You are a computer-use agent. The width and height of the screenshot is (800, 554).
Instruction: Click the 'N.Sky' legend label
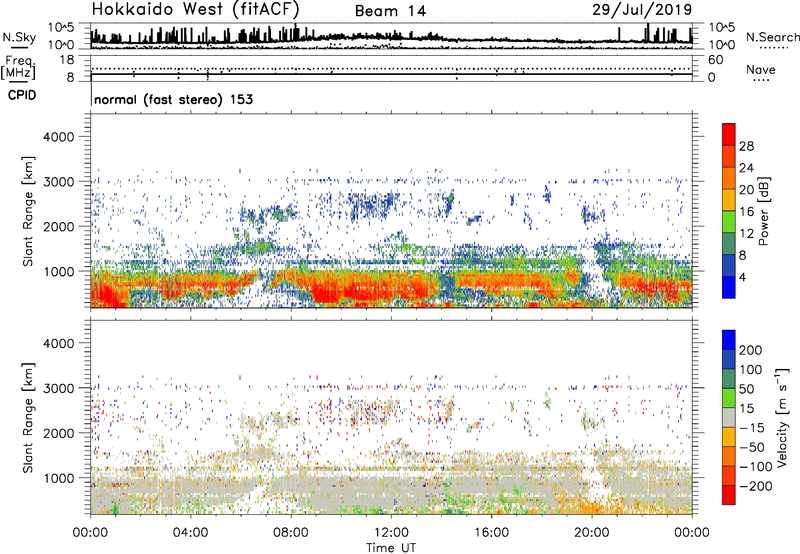point(19,37)
